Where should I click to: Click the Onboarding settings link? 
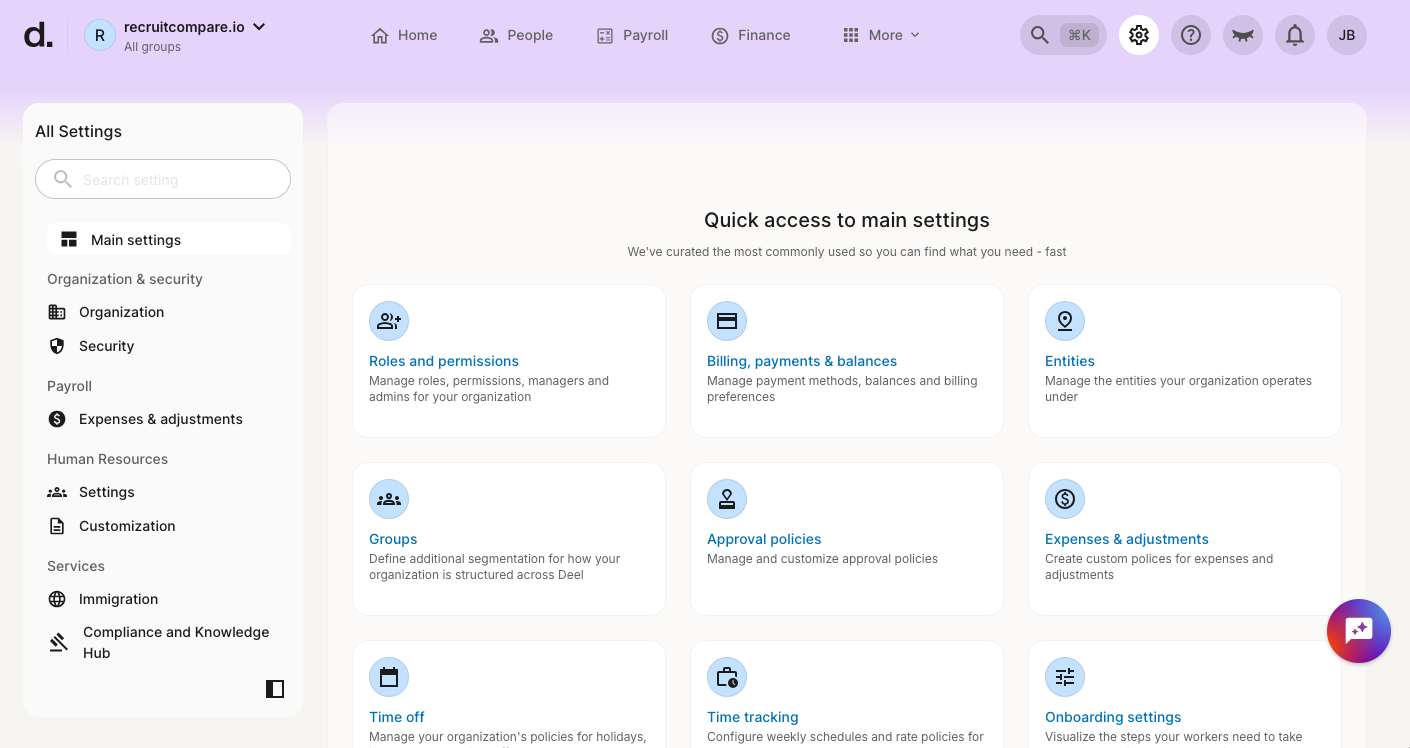point(1113,717)
